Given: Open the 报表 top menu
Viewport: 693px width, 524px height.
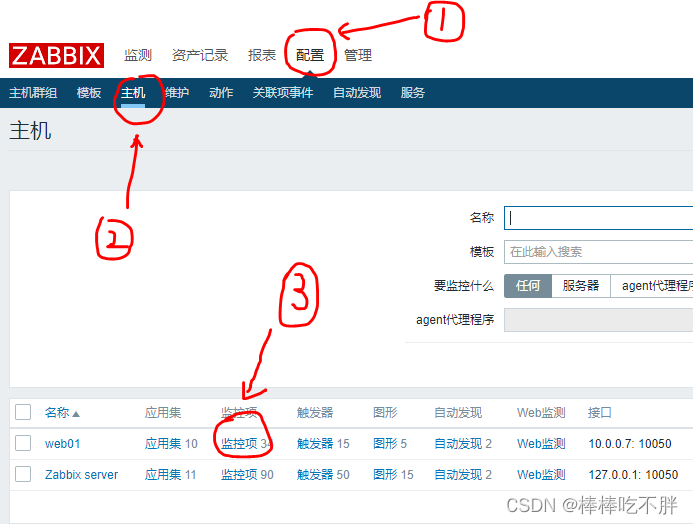Looking at the screenshot, I should [x=262, y=55].
